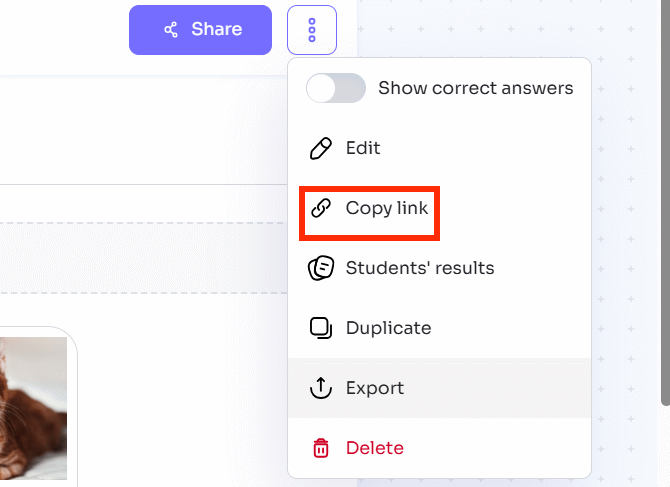The width and height of the screenshot is (670, 487).
Task: Toggle the Show correct answers switch
Action: [335, 88]
